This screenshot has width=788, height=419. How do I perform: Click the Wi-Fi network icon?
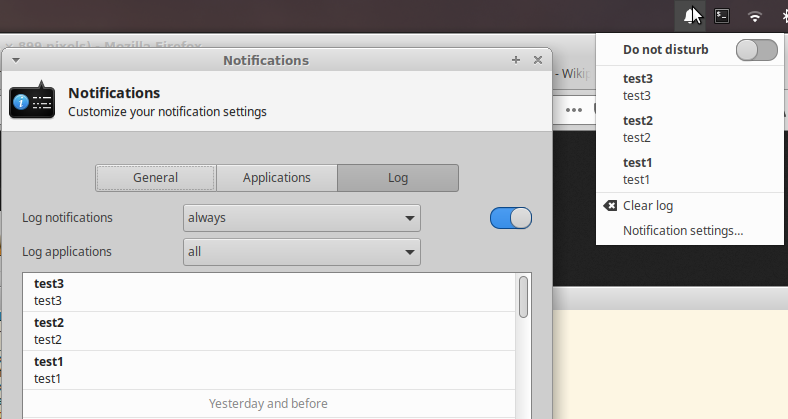(755, 16)
